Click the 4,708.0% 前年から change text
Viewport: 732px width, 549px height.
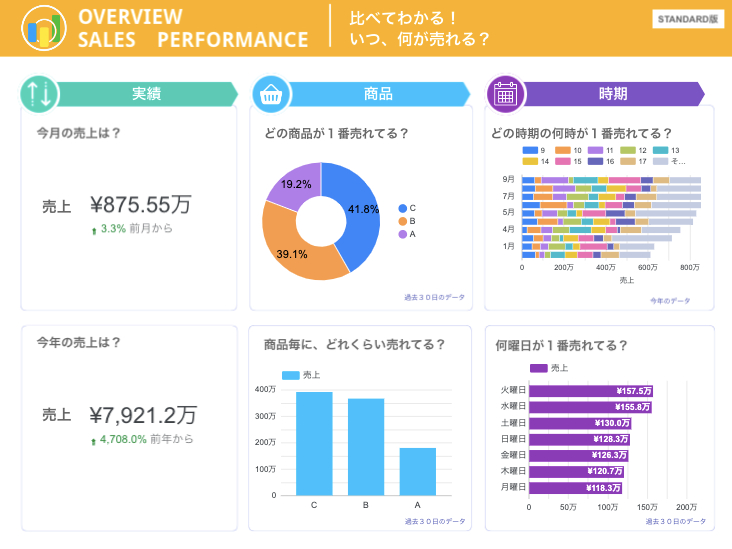[x=147, y=439]
